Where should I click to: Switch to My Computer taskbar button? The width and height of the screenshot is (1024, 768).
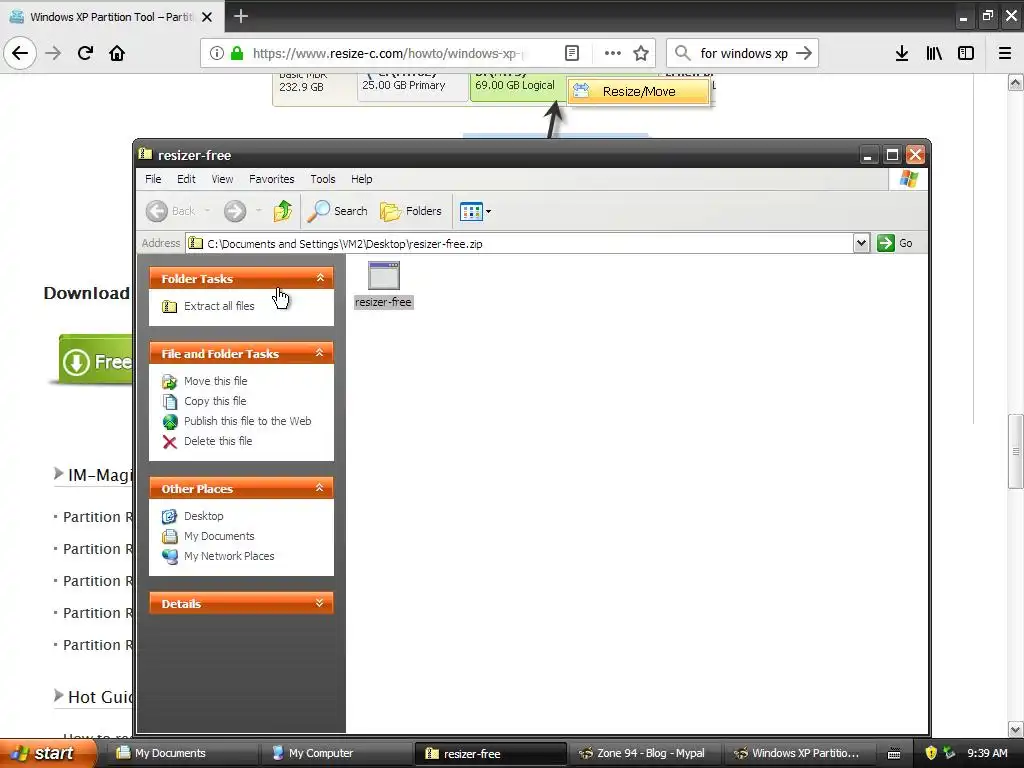point(336,753)
